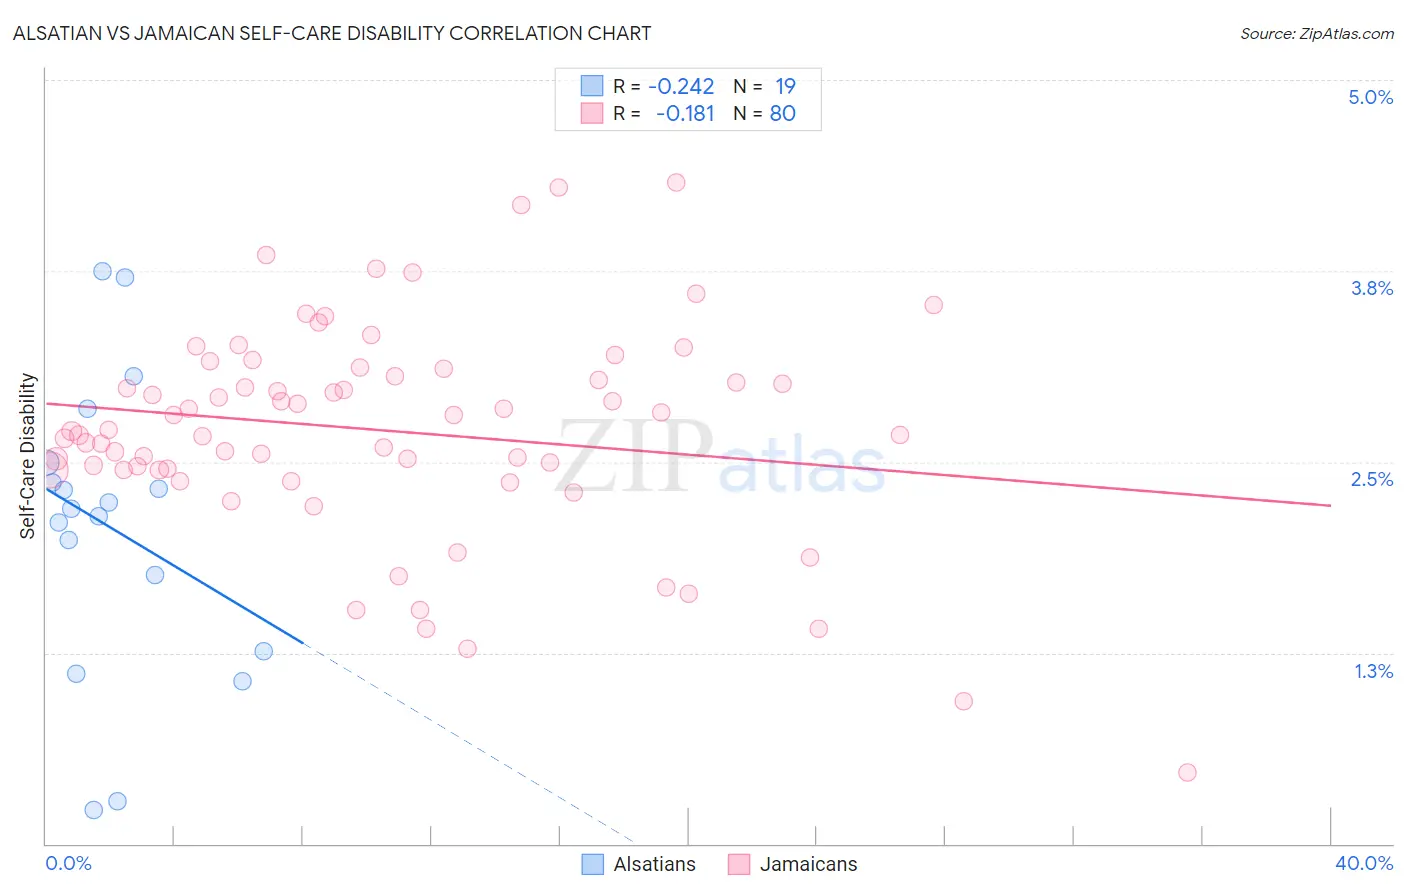Click the blue swatch beside R = -0.242
Viewport: 1406px width, 892px height.
tap(592, 86)
